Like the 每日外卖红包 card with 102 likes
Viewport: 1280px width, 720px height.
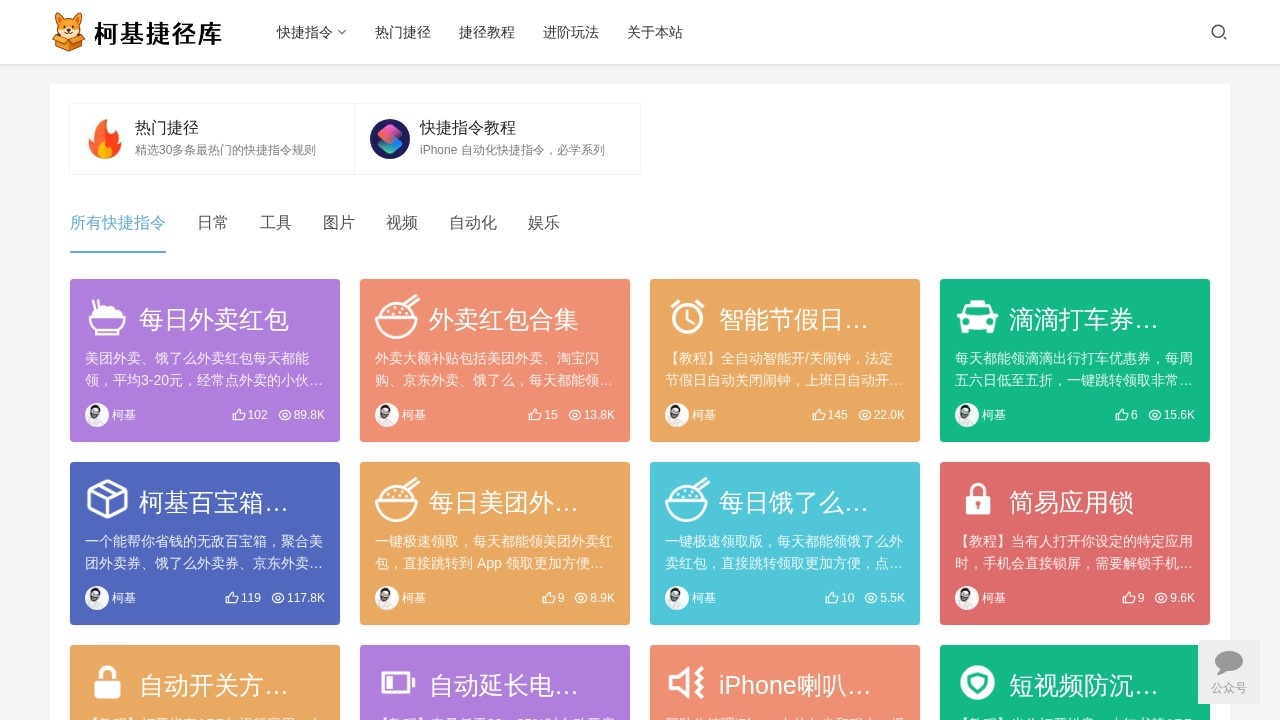click(x=238, y=415)
